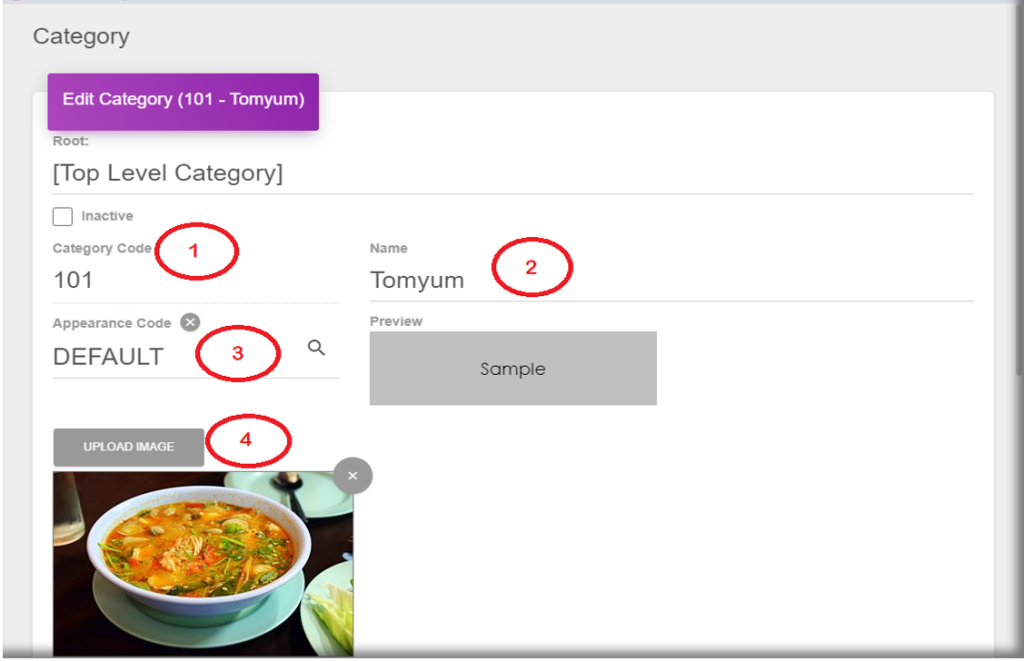This screenshot has height=661, width=1024.
Task: Click the Inactive text label
Action: [107, 216]
